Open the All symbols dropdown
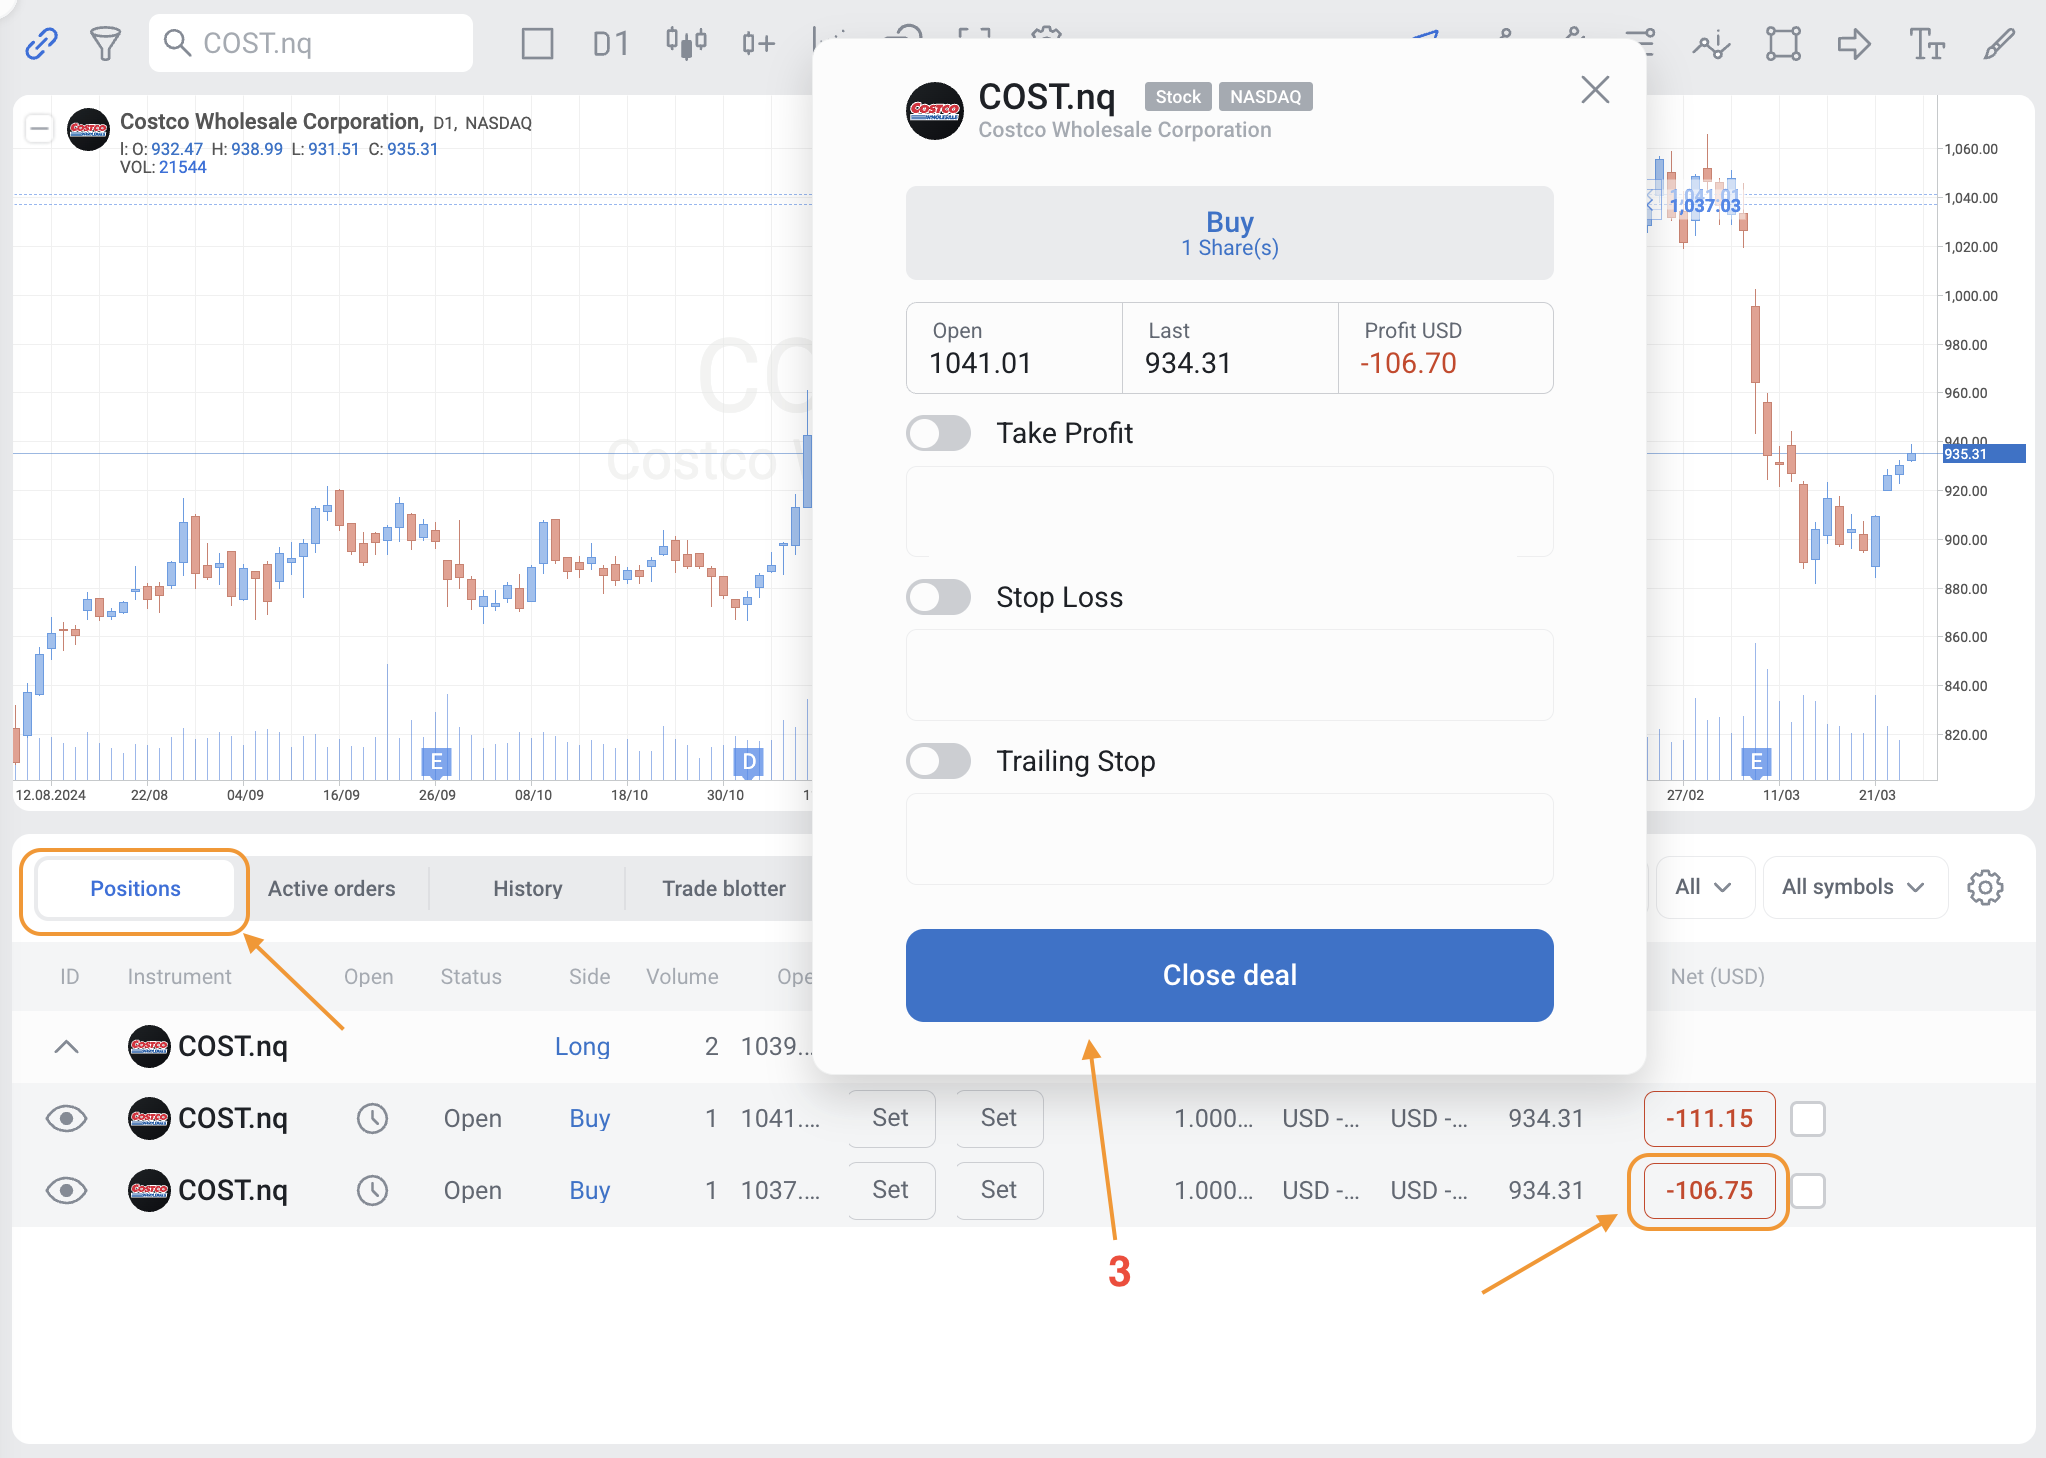 (1853, 887)
